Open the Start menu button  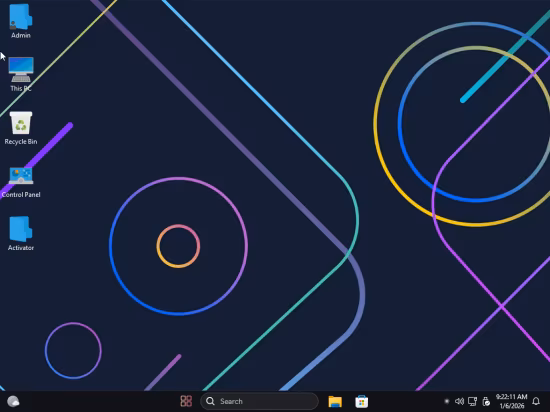(186, 401)
